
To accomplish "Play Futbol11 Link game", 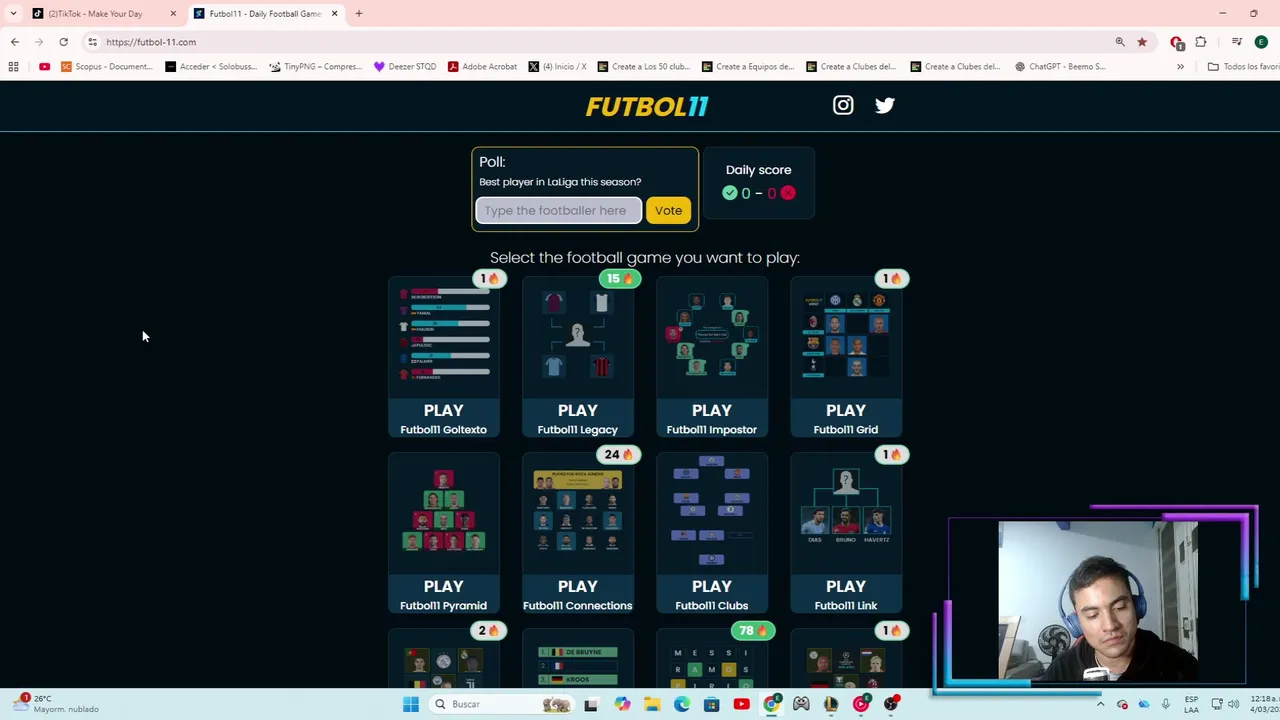I will (845, 594).
